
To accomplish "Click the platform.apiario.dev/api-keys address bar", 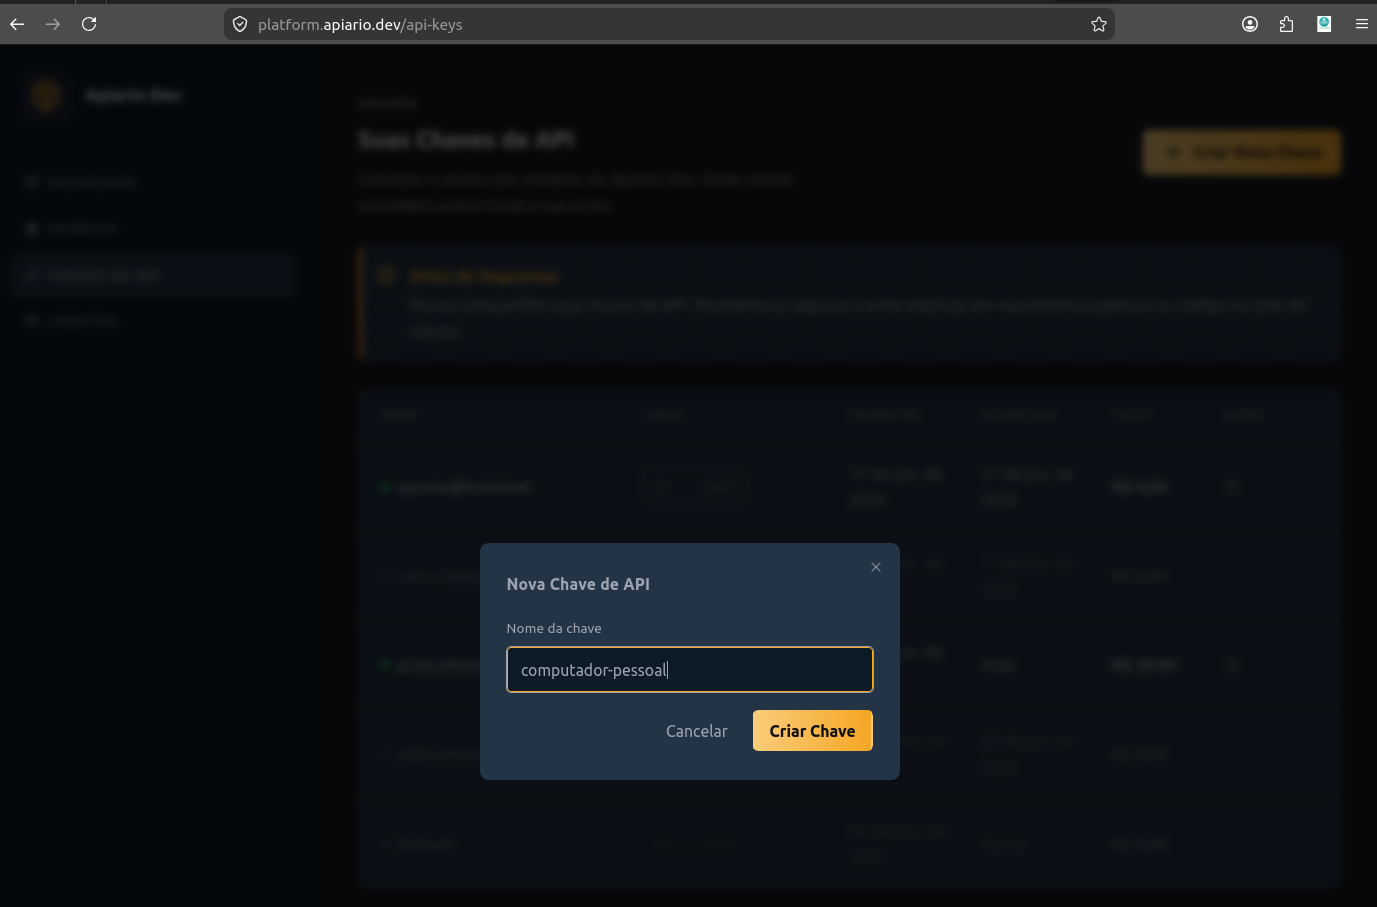I will pyautogui.click(x=669, y=24).
